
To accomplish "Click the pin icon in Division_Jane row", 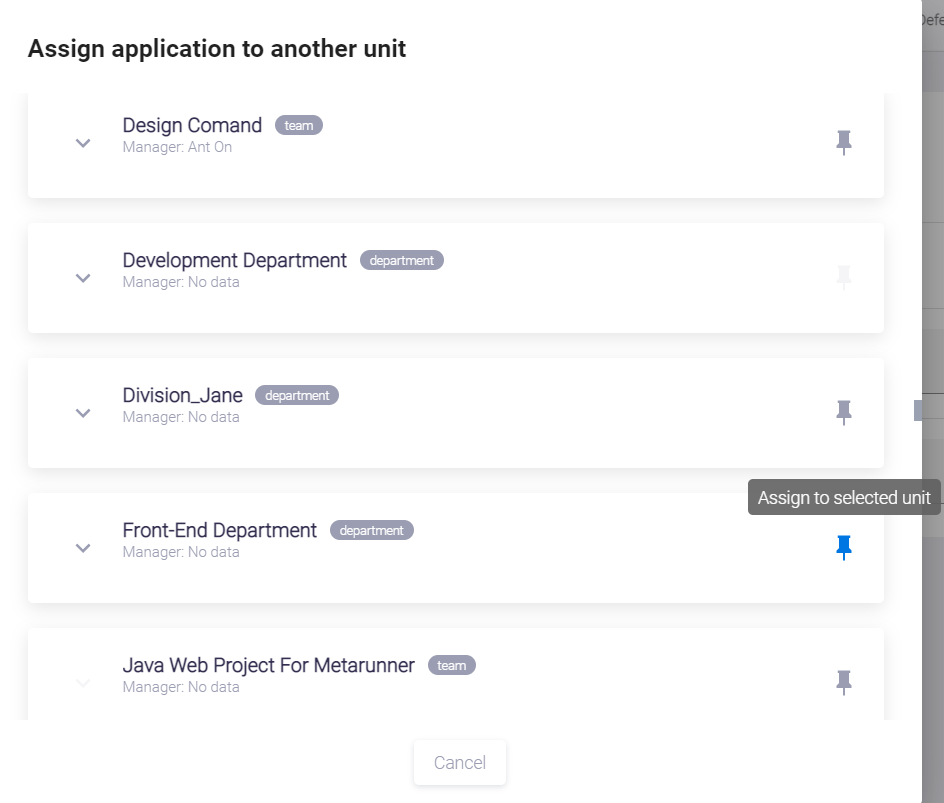I will click(844, 412).
